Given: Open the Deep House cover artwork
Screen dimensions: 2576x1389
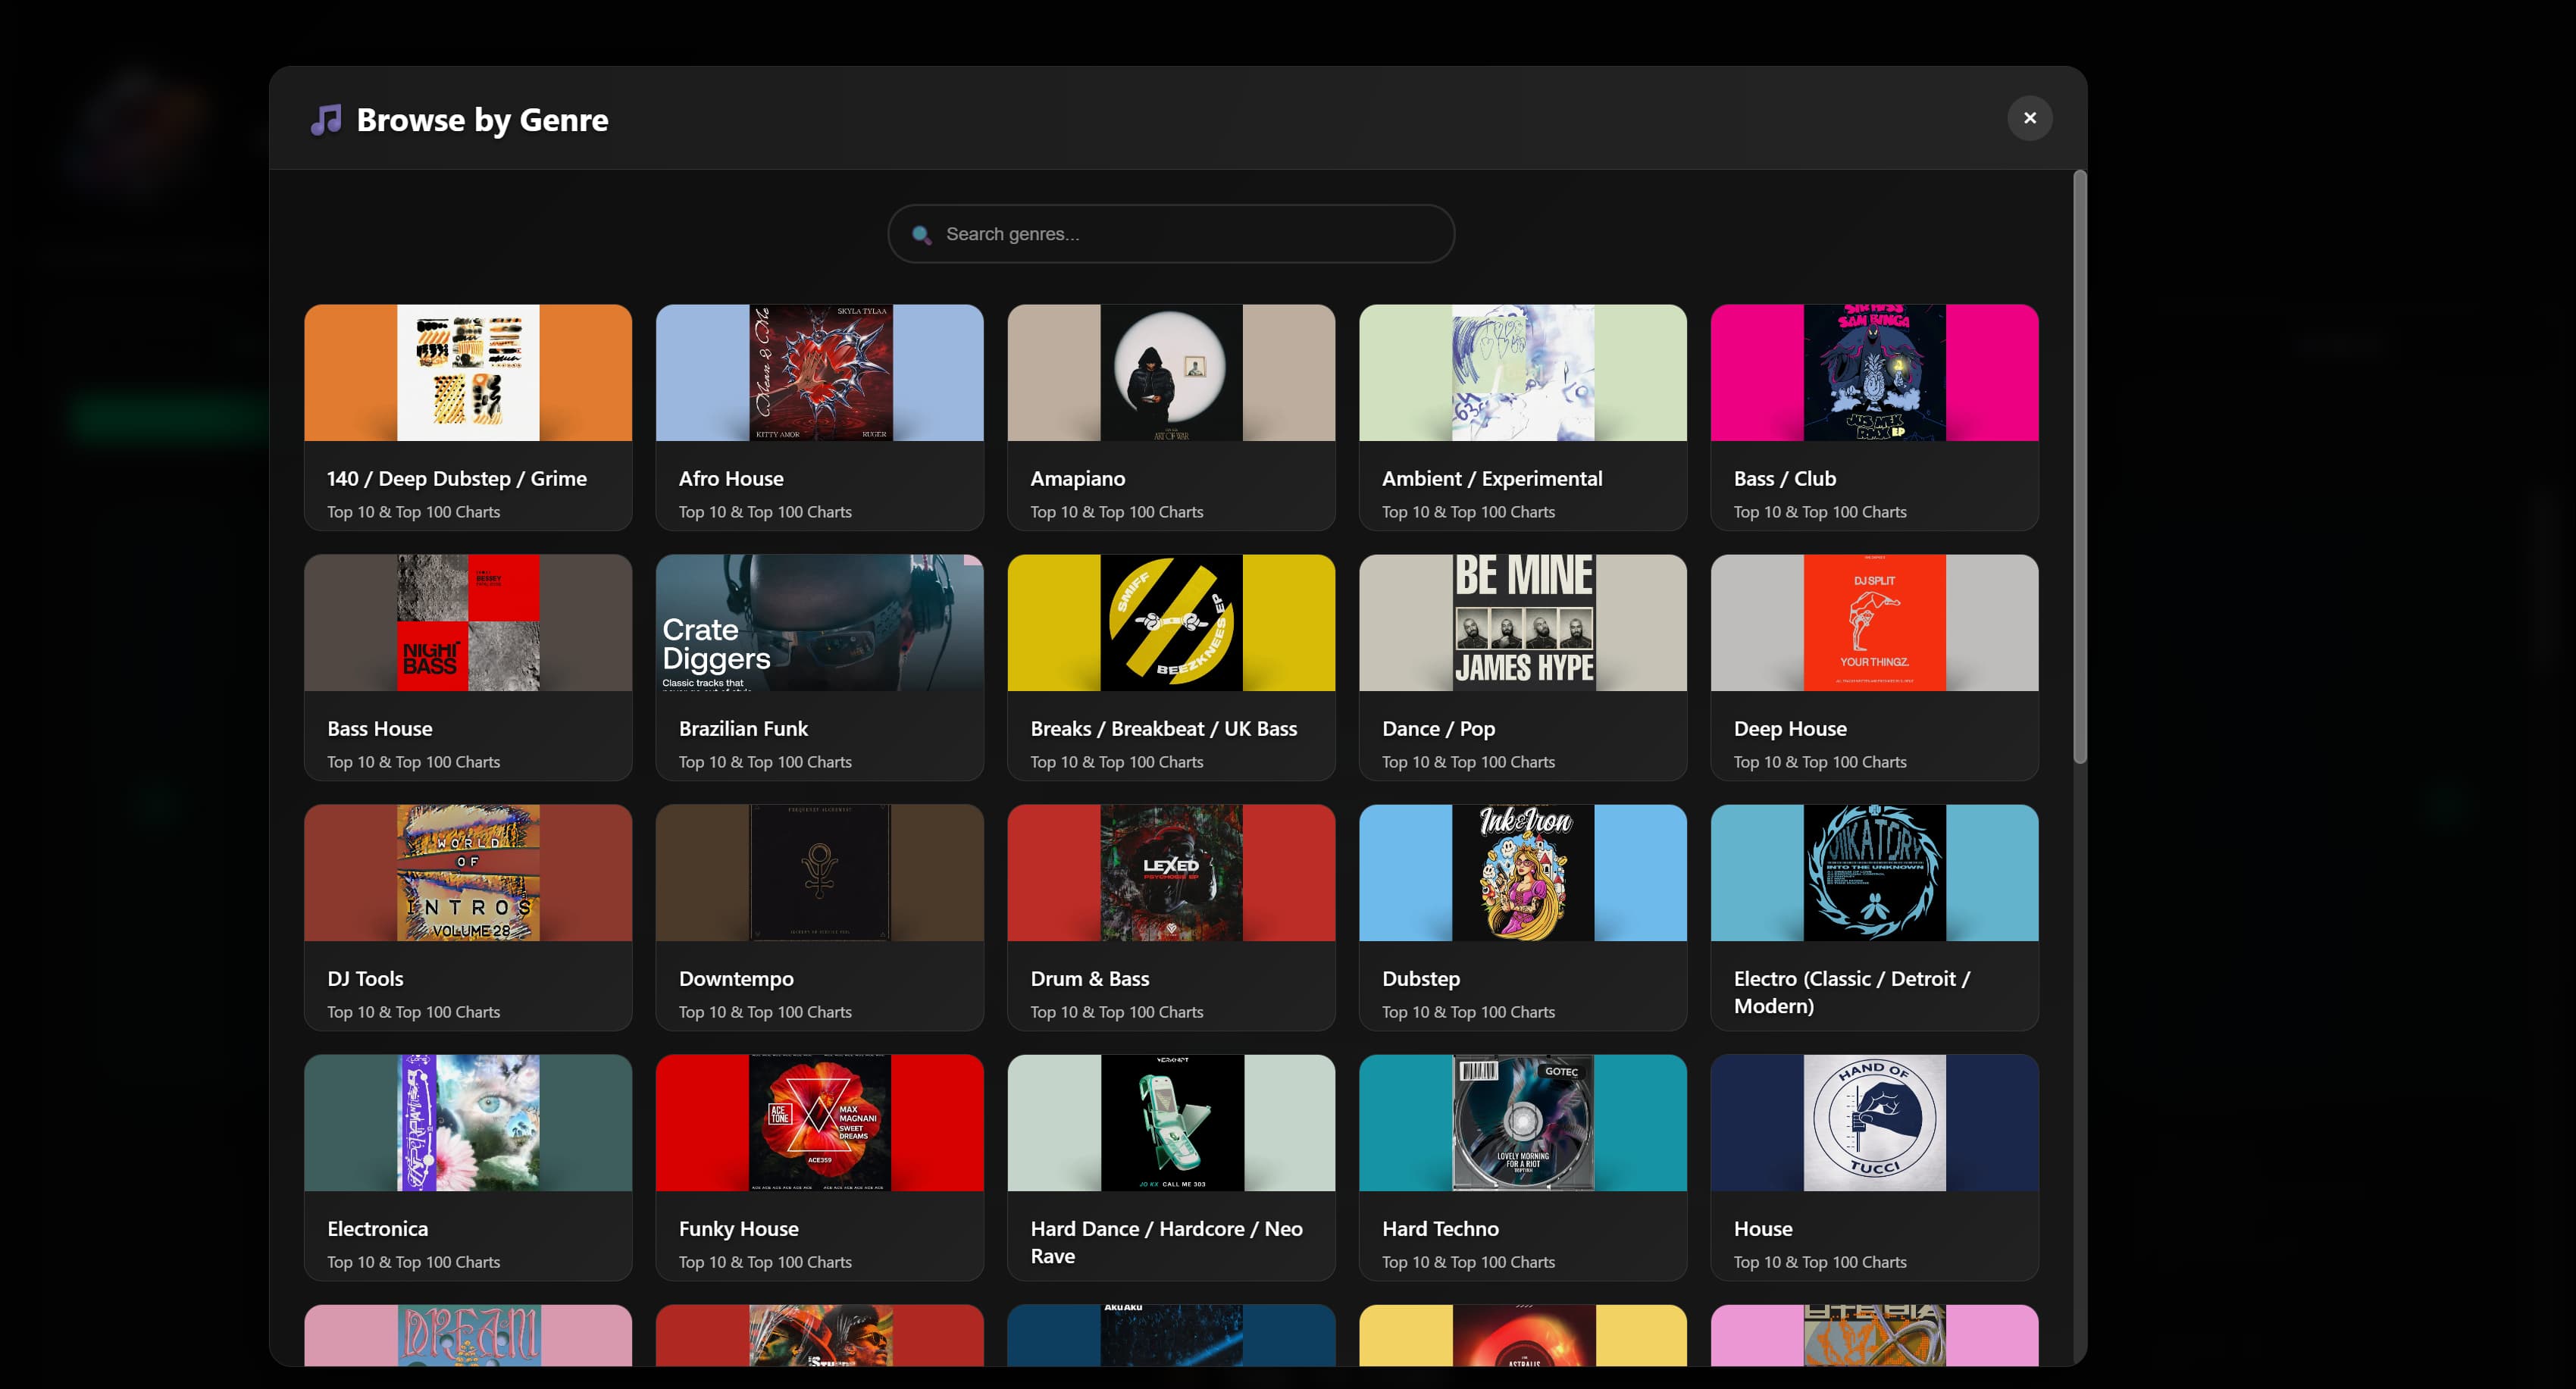Looking at the screenshot, I should pos(1875,623).
